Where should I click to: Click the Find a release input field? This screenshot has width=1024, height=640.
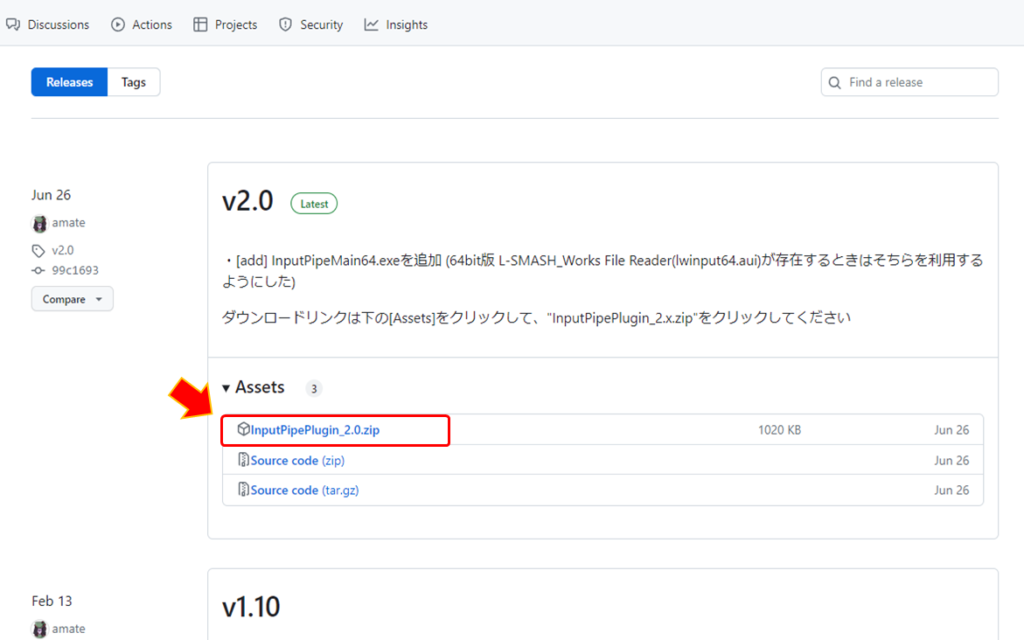pyautogui.click(x=910, y=82)
